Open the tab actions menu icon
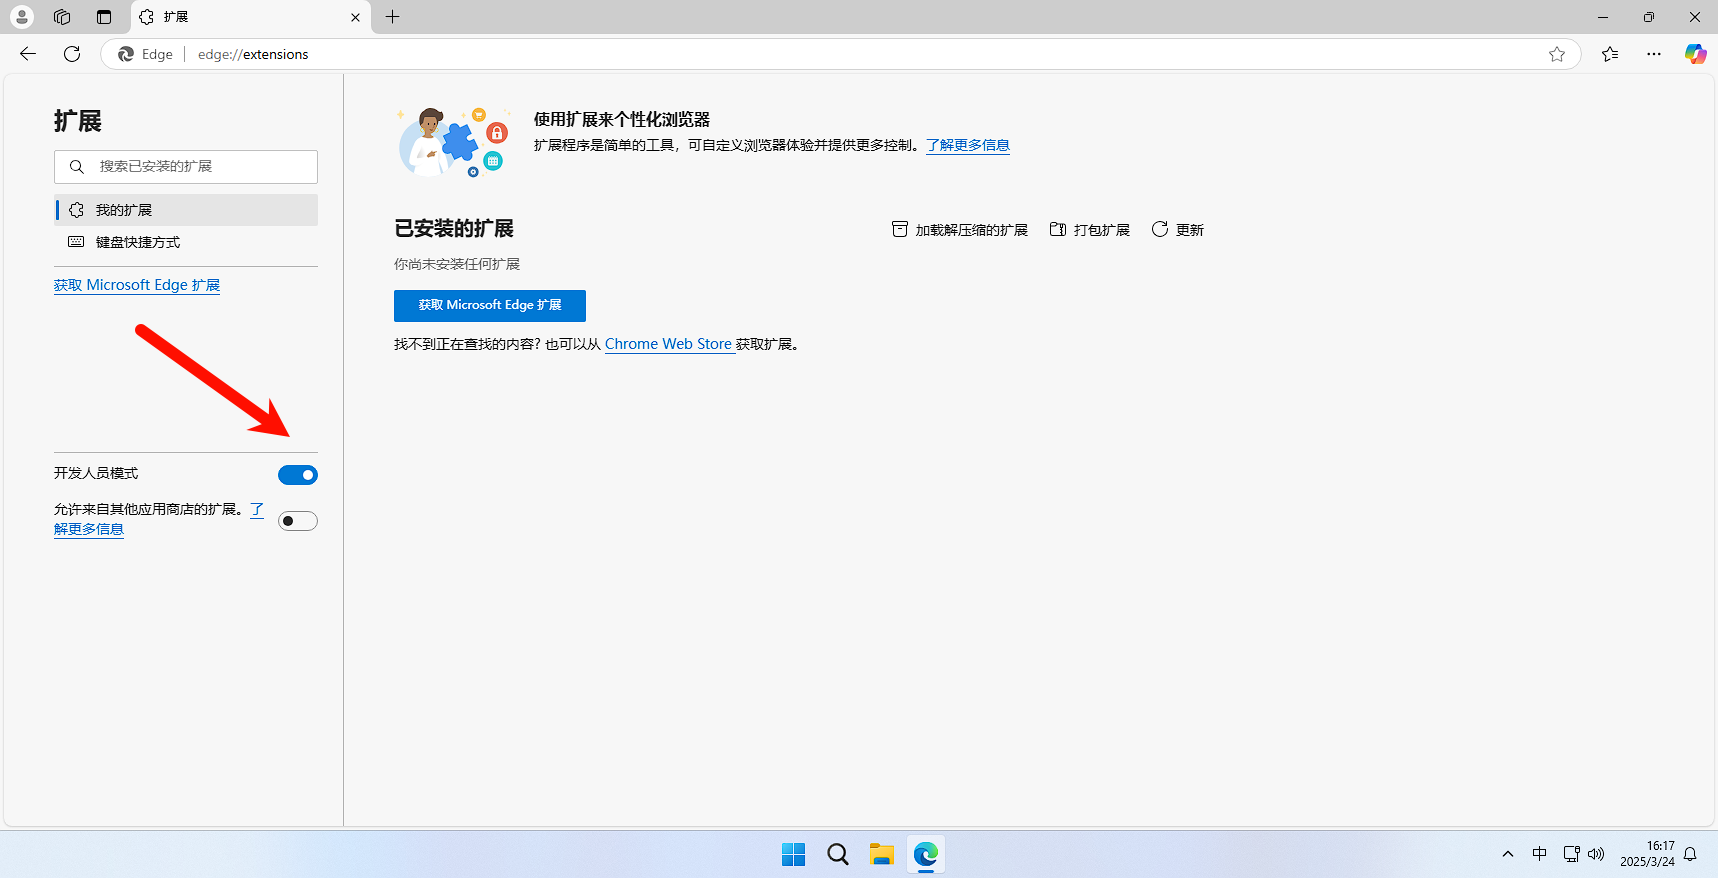 coord(104,17)
